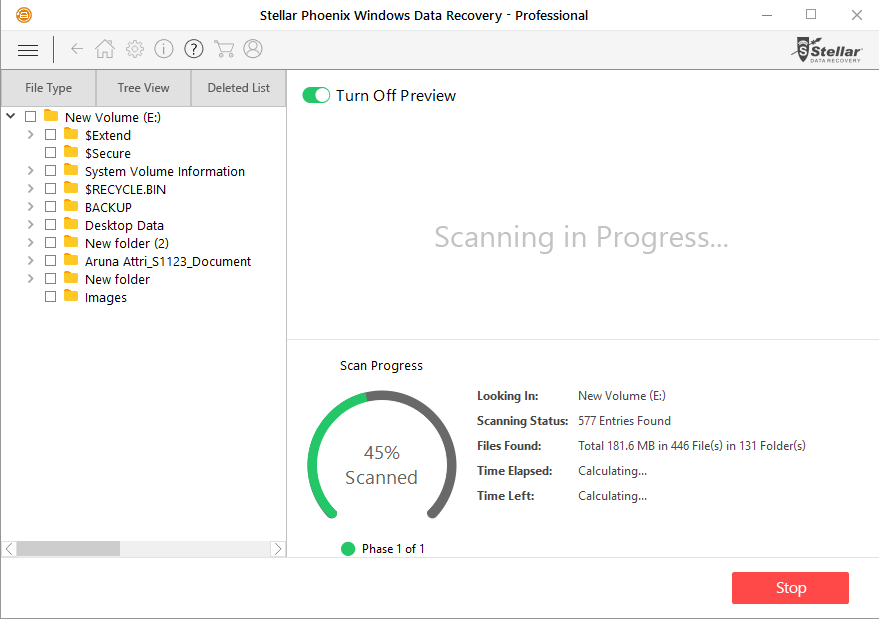The image size is (879, 619).
Task: Expand the System Volume Information folder
Action: (31, 170)
